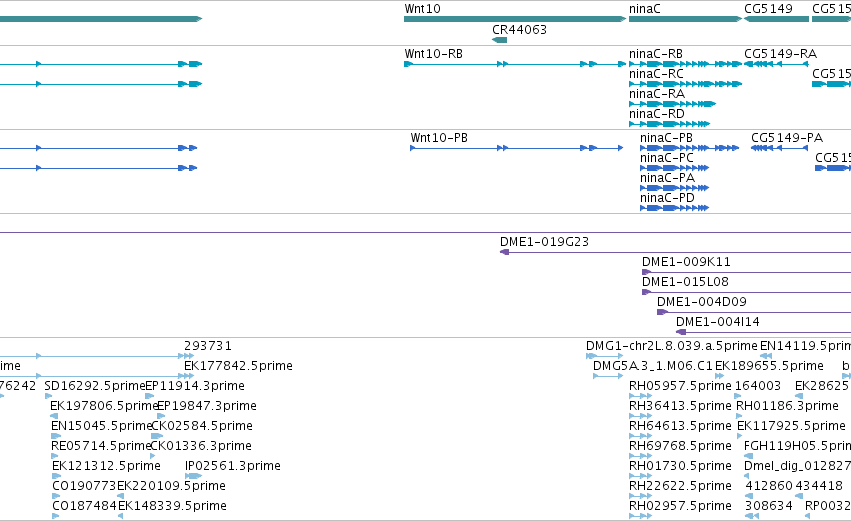Open the RH01186.3prime EST

(787, 406)
